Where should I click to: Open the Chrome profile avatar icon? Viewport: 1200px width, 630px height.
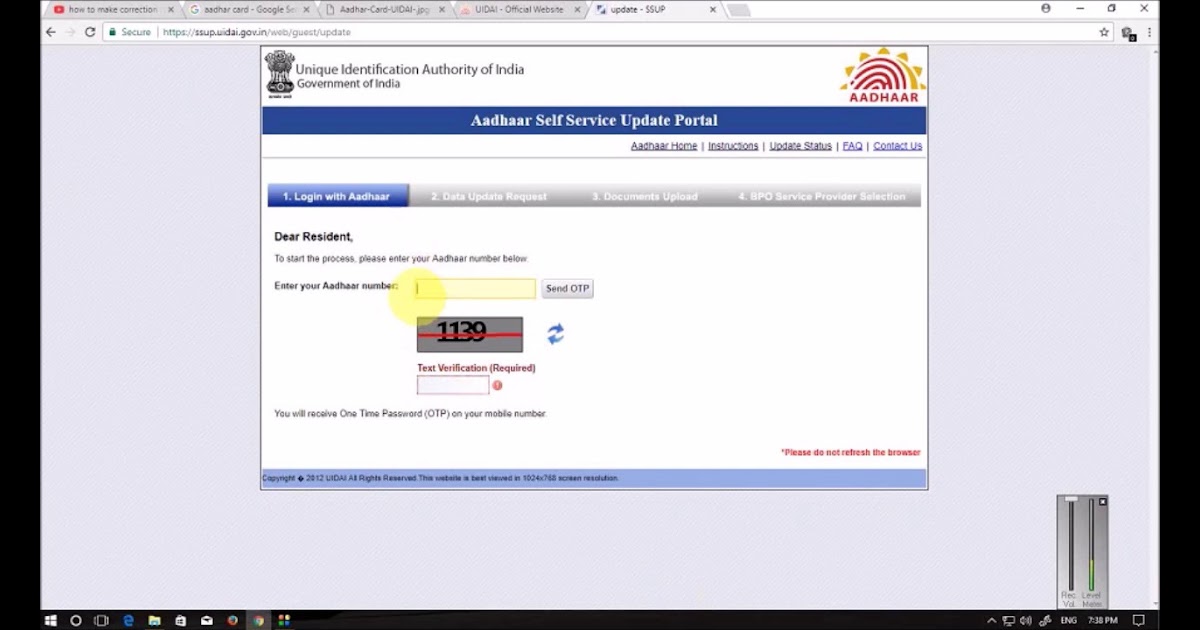tap(1046, 8)
